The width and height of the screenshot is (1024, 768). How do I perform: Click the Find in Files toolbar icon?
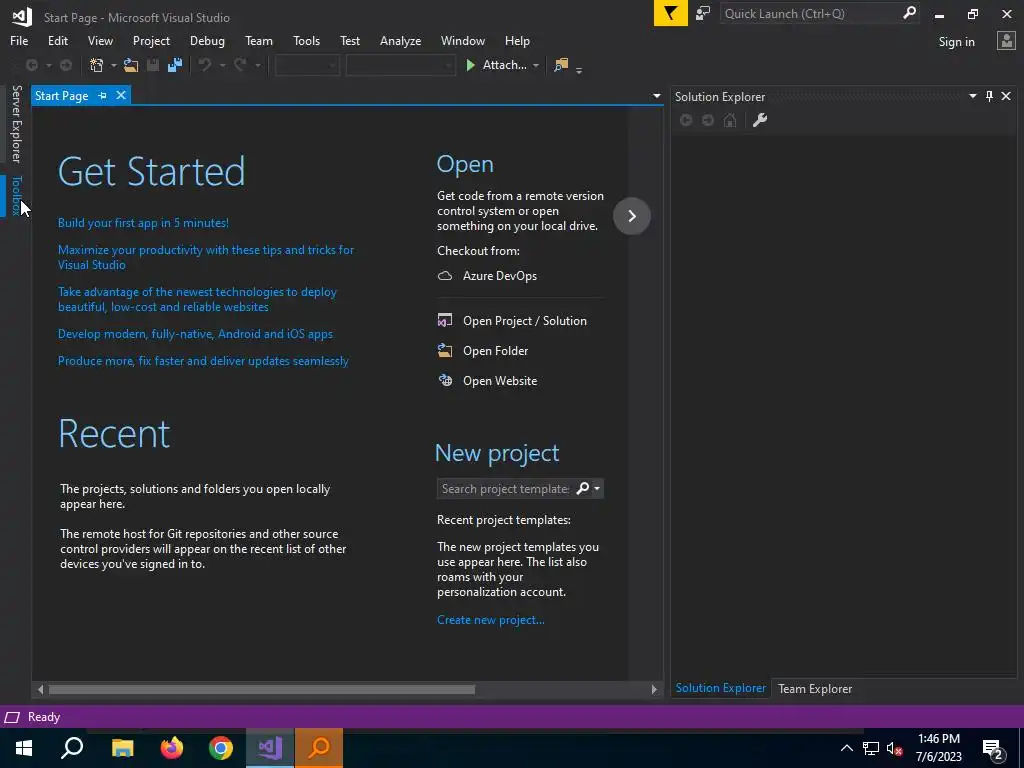(560, 65)
